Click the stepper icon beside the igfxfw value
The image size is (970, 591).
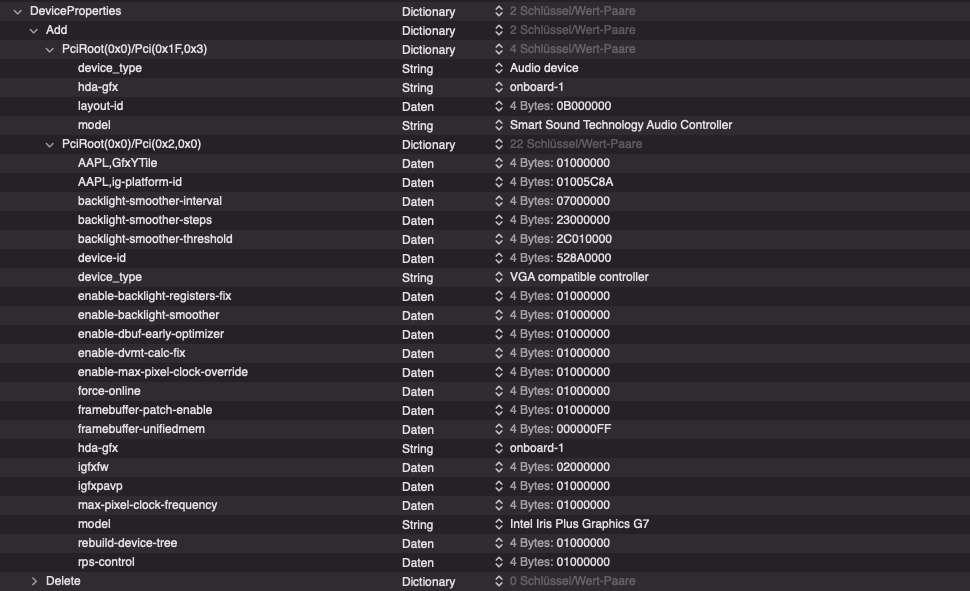(500, 467)
